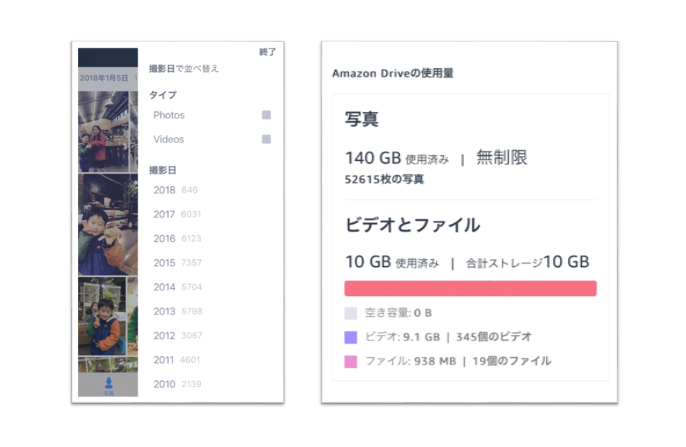Viewport: 686px width, 447px height.
Task: Filter photos by year 2010
Action: click(x=177, y=384)
